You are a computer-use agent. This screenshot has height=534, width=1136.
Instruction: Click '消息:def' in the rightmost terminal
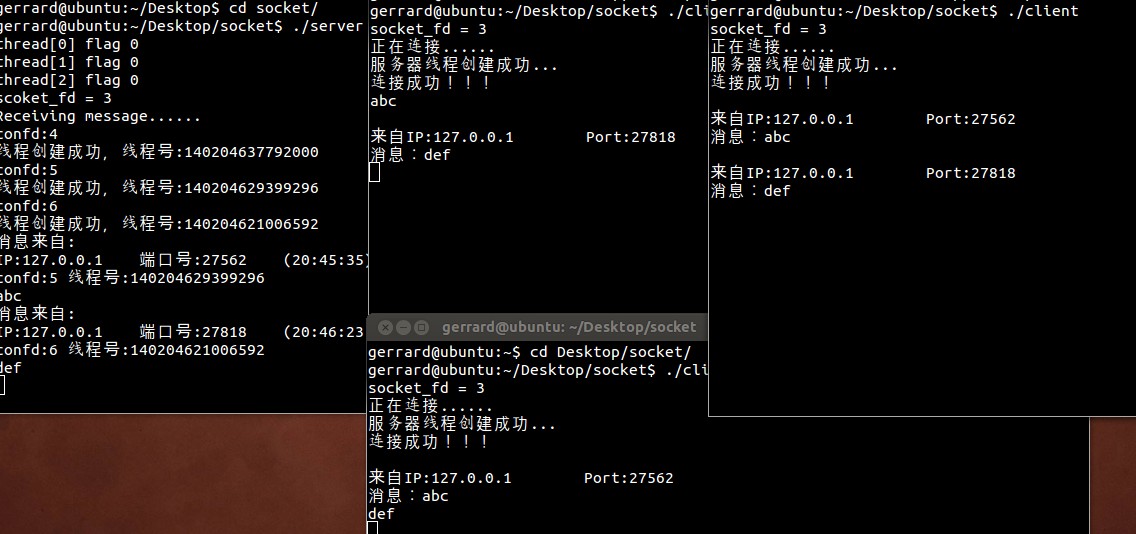(x=750, y=191)
